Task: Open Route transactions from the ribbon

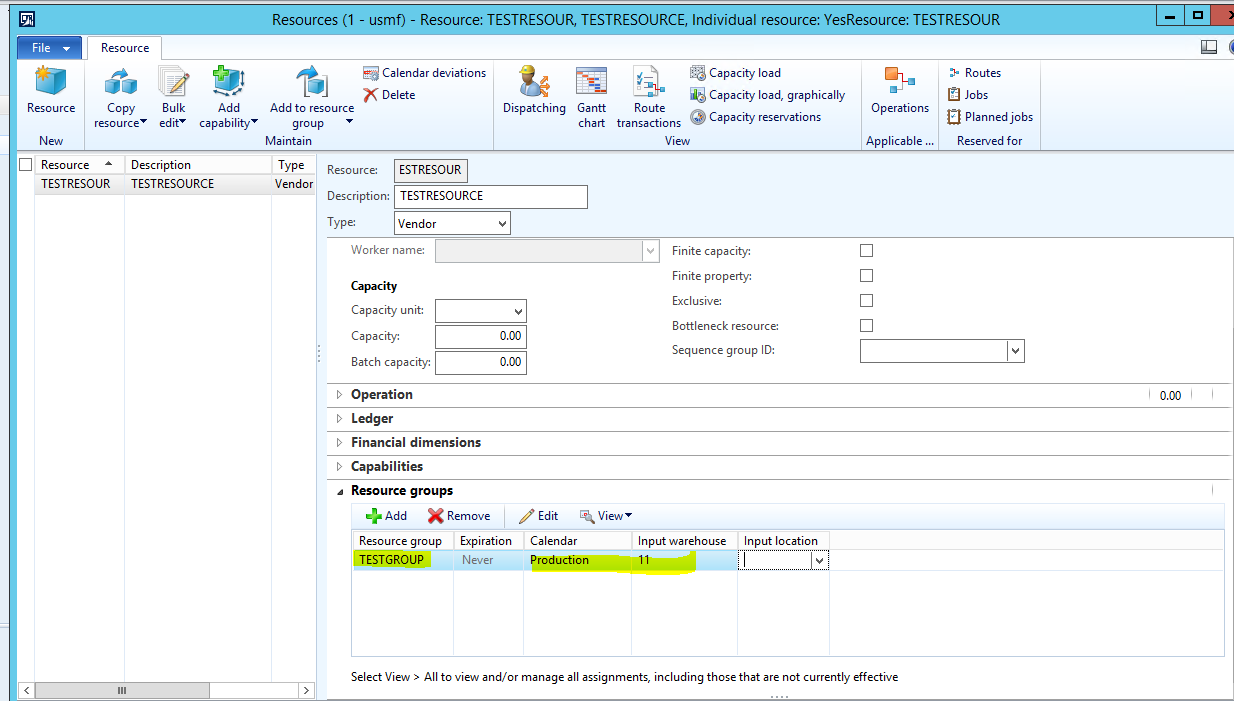Action: coord(648,97)
